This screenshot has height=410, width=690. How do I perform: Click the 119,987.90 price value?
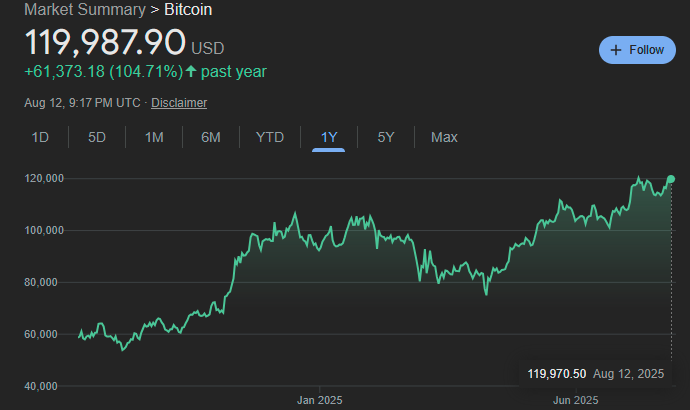click(x=105, y=42)
